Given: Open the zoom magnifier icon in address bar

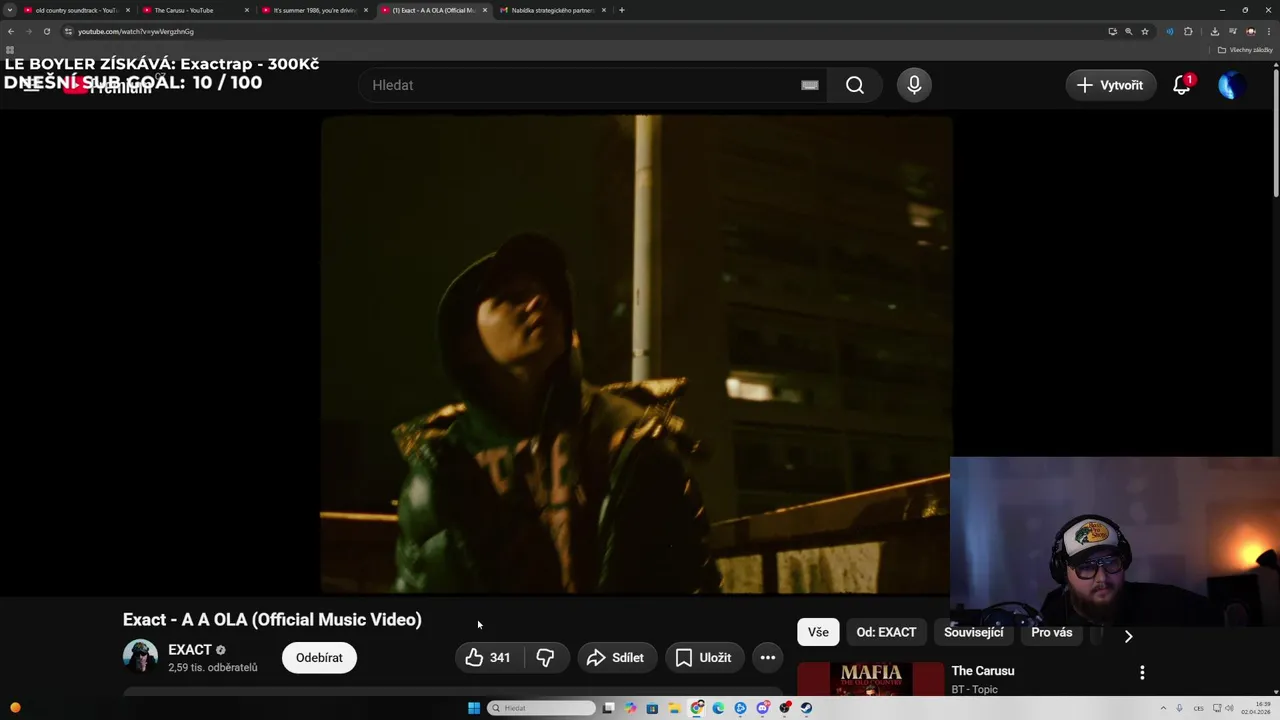Looking at the screenshot, I should [x=1129, y=31].
